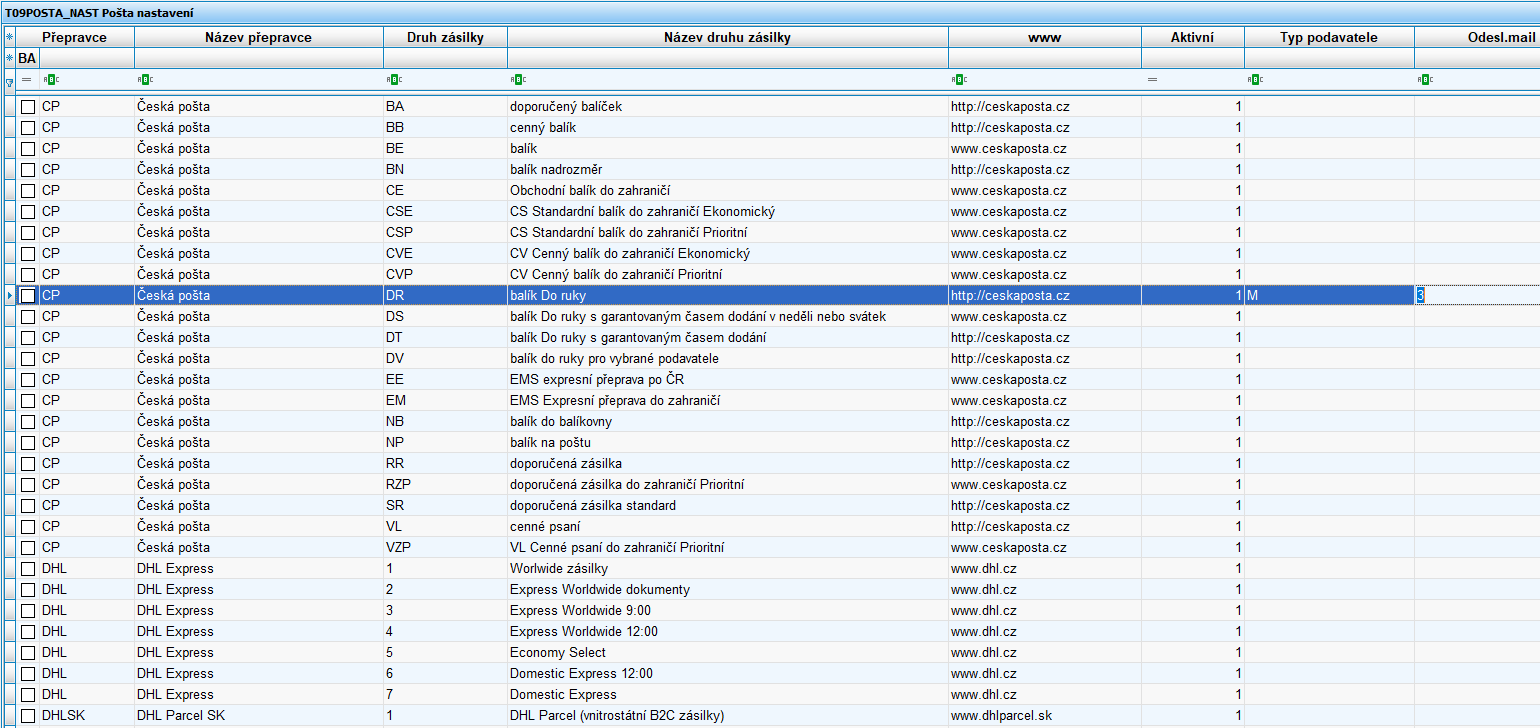1540x728 pixels.
Task: Click the ABC filter icon under Druh zásilky
Action: pyautogui.click(x=394, y=79)
